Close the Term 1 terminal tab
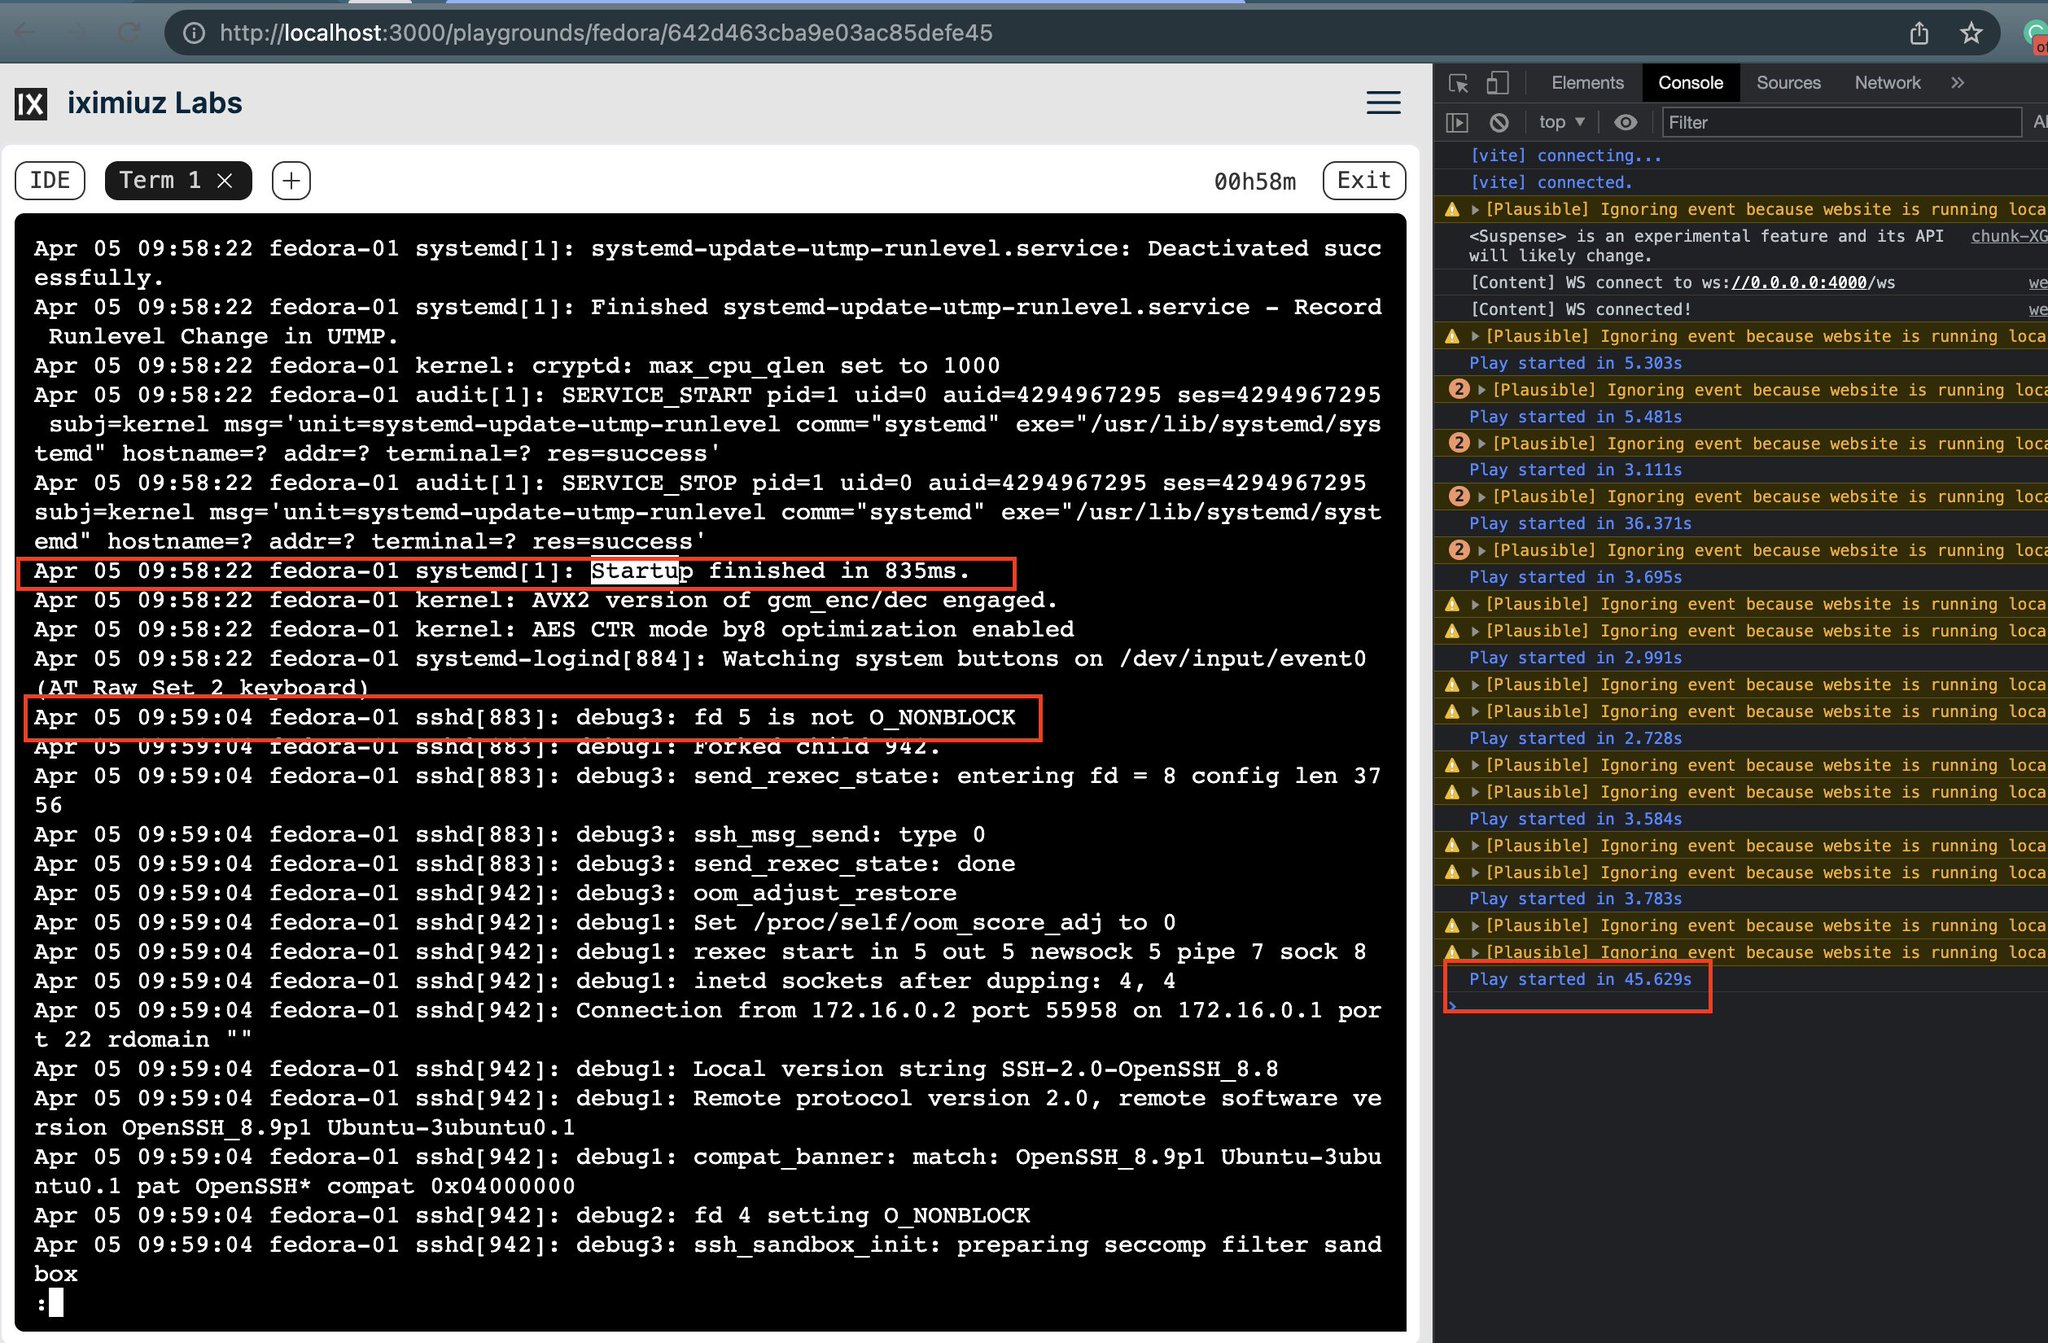The height and width of the screenshot is (1343, 2048). click(x=225, y=180)
